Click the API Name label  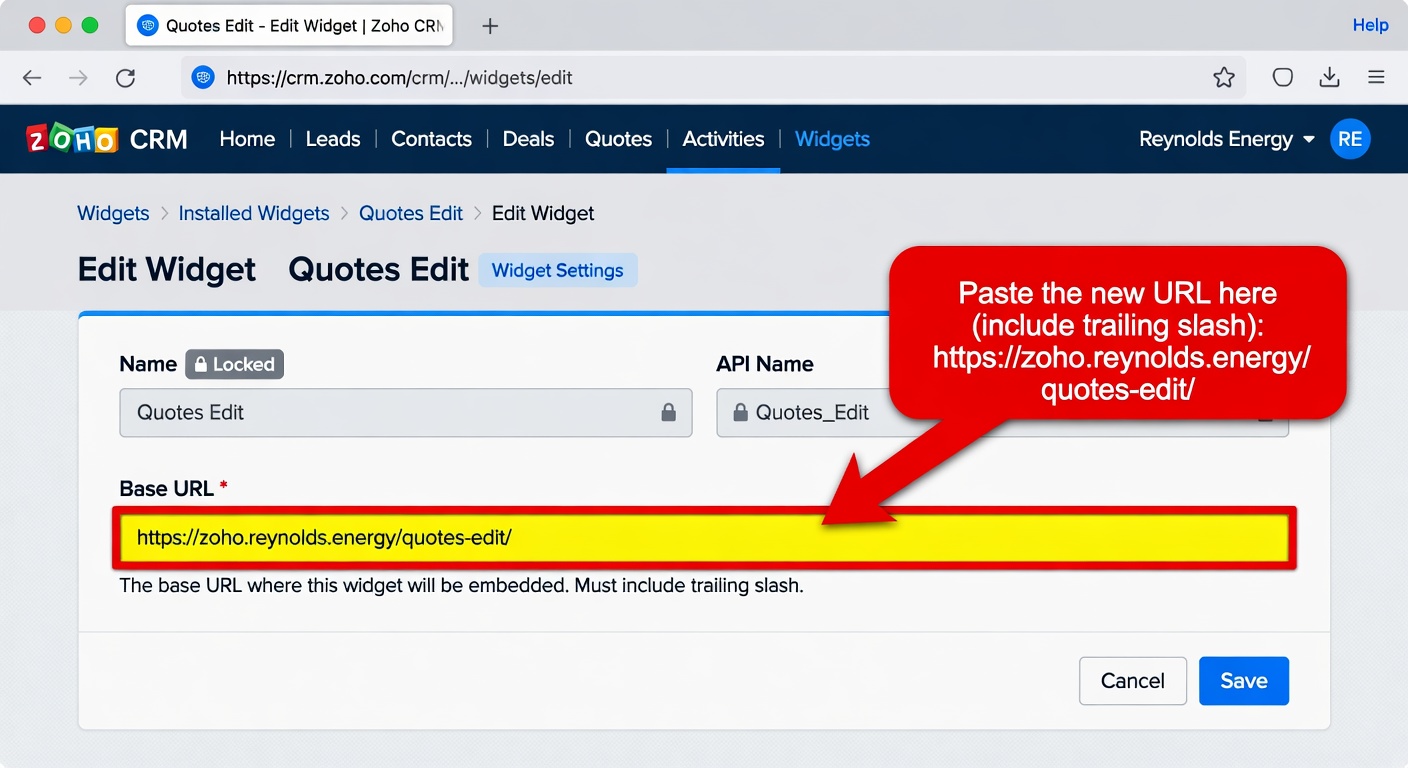pos(765,364)
